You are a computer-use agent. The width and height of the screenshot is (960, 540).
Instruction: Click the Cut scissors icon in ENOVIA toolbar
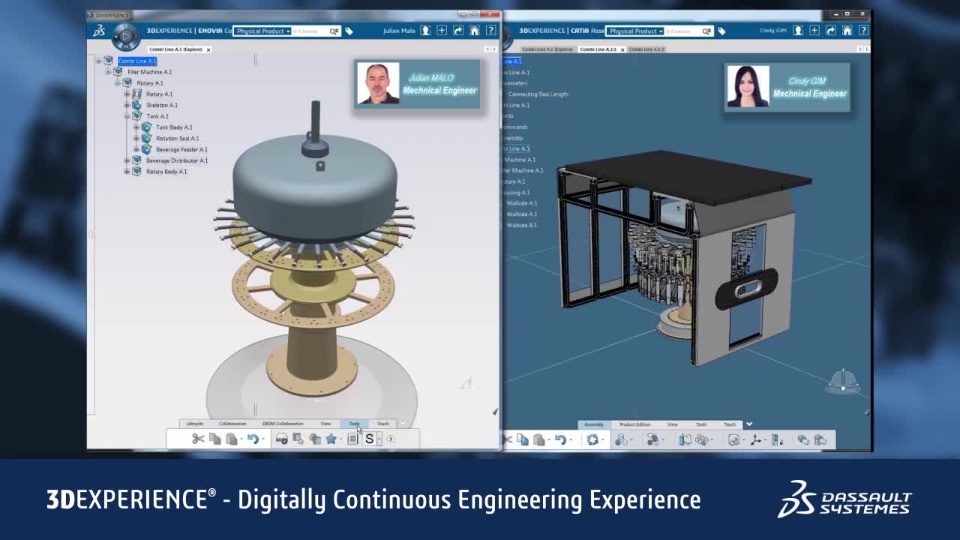coord(198,438)
